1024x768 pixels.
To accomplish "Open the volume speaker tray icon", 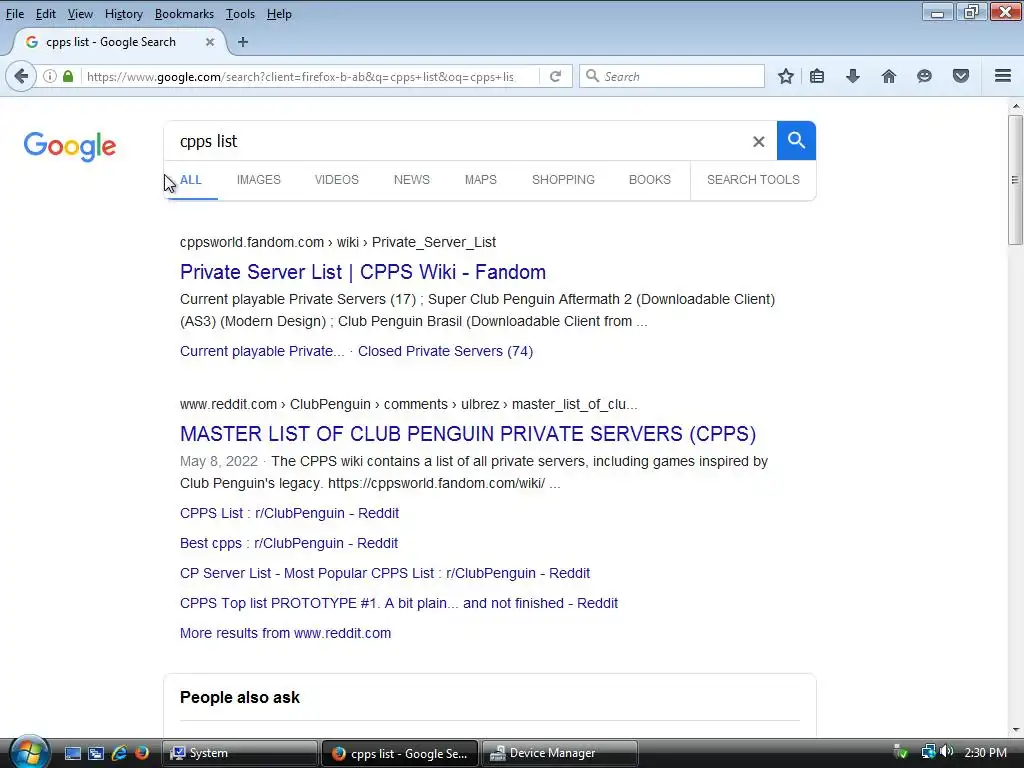I will point(946,752).
